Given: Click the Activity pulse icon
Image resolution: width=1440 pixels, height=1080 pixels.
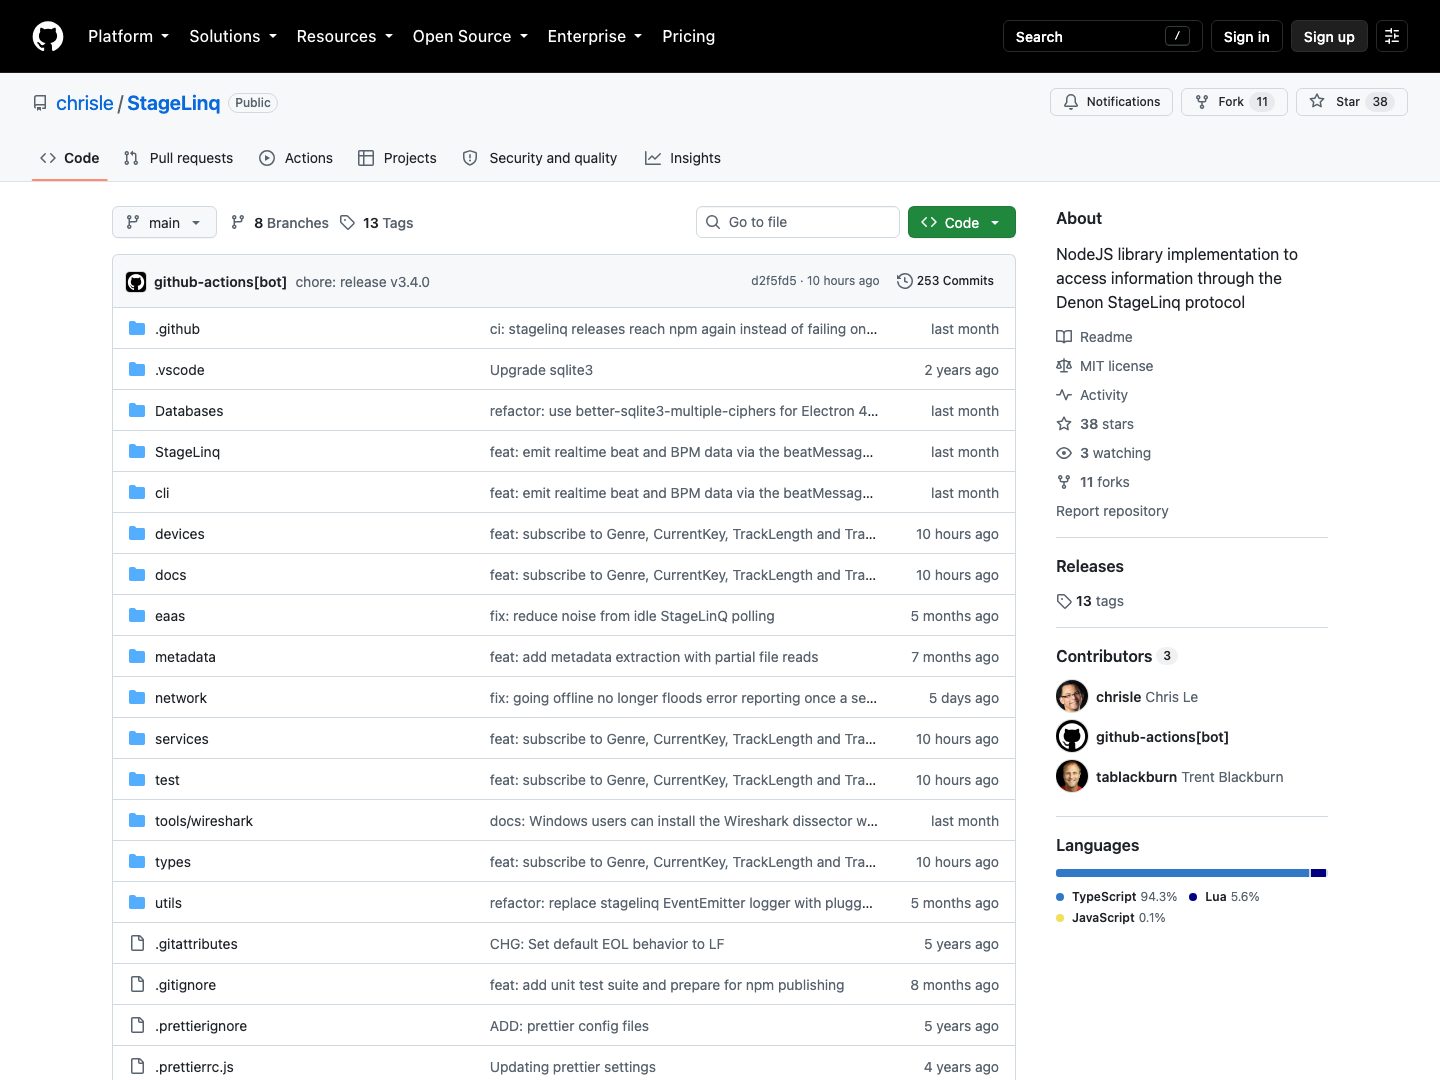Looking at the screenshot, I should [x=1064, y=395].
